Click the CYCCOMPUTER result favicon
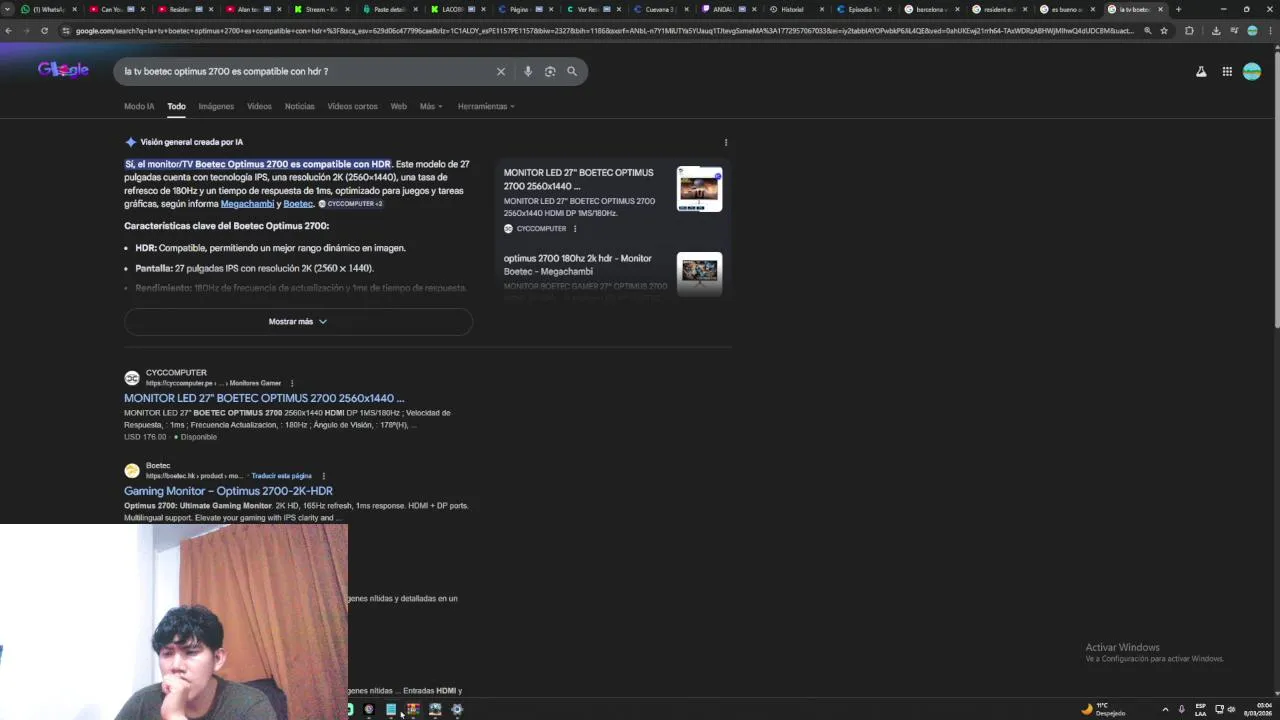 pos(132,378)
